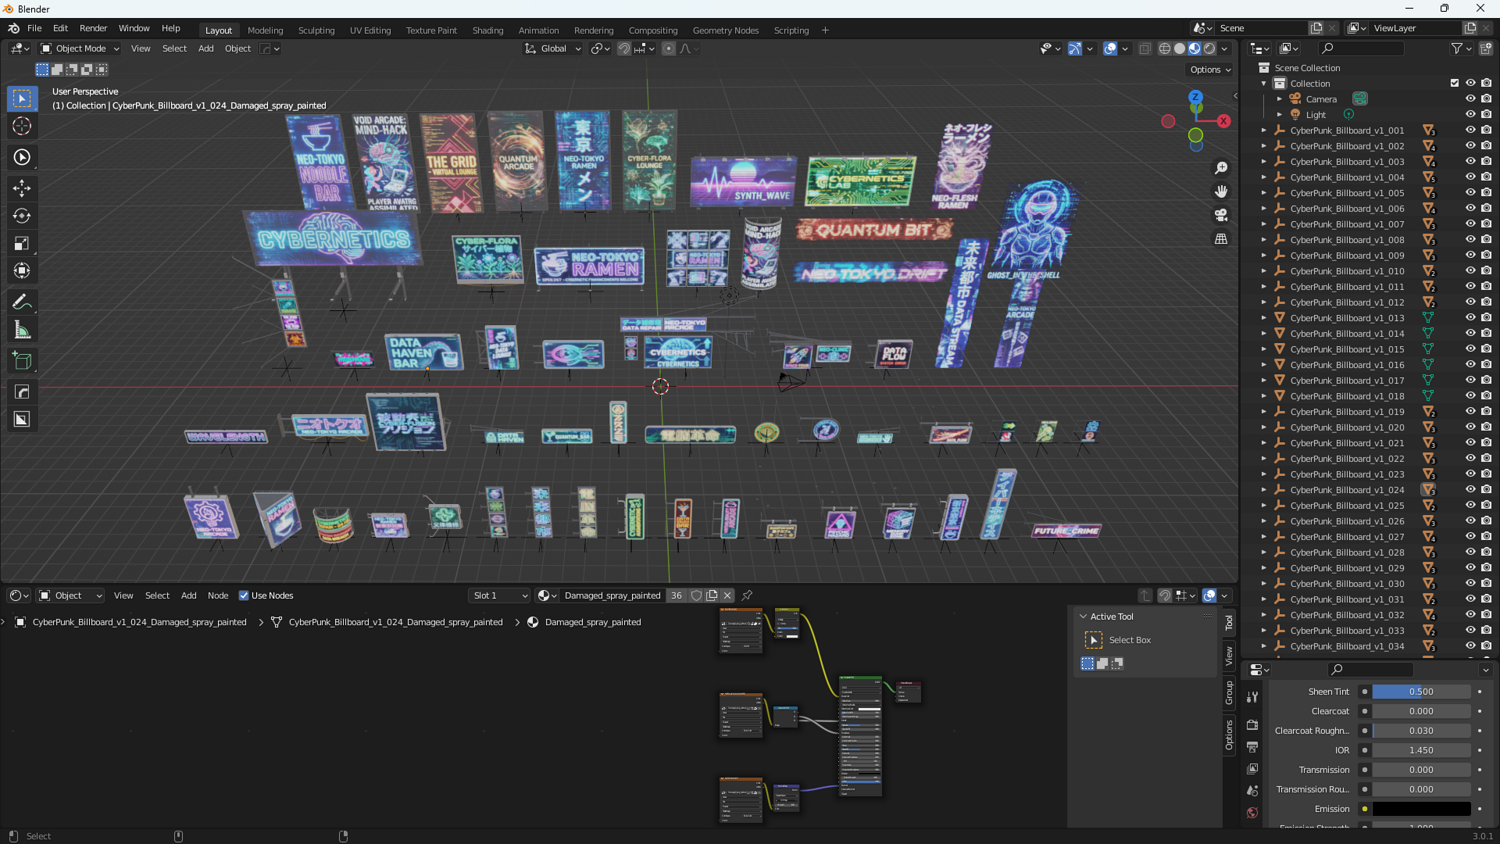Select the Measure tool
1500x844 pixels.
pyautogui.click(x=22, y=330)
